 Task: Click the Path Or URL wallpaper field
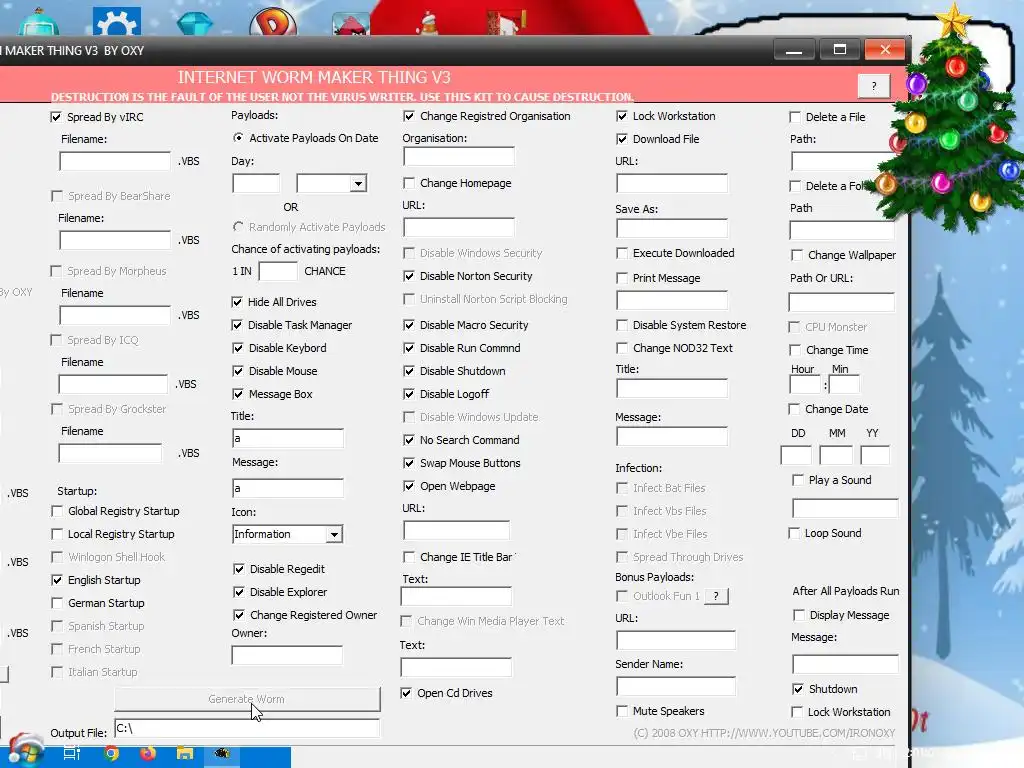coord(842,302)
